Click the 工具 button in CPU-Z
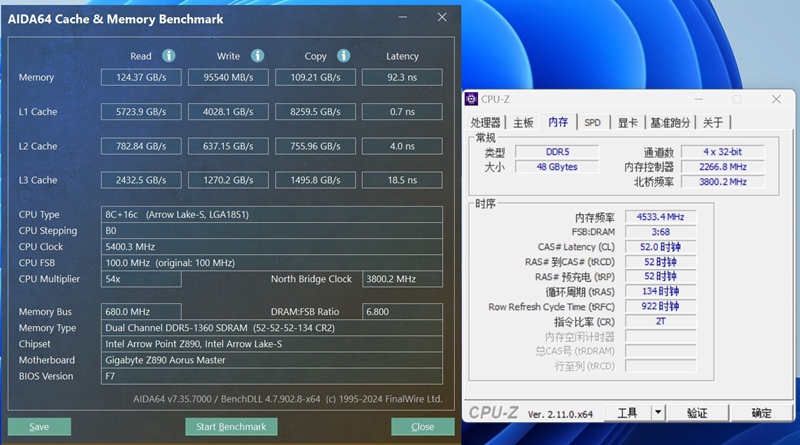The height and width of the screenshot is (445, 800). click(x=627, y=412)
